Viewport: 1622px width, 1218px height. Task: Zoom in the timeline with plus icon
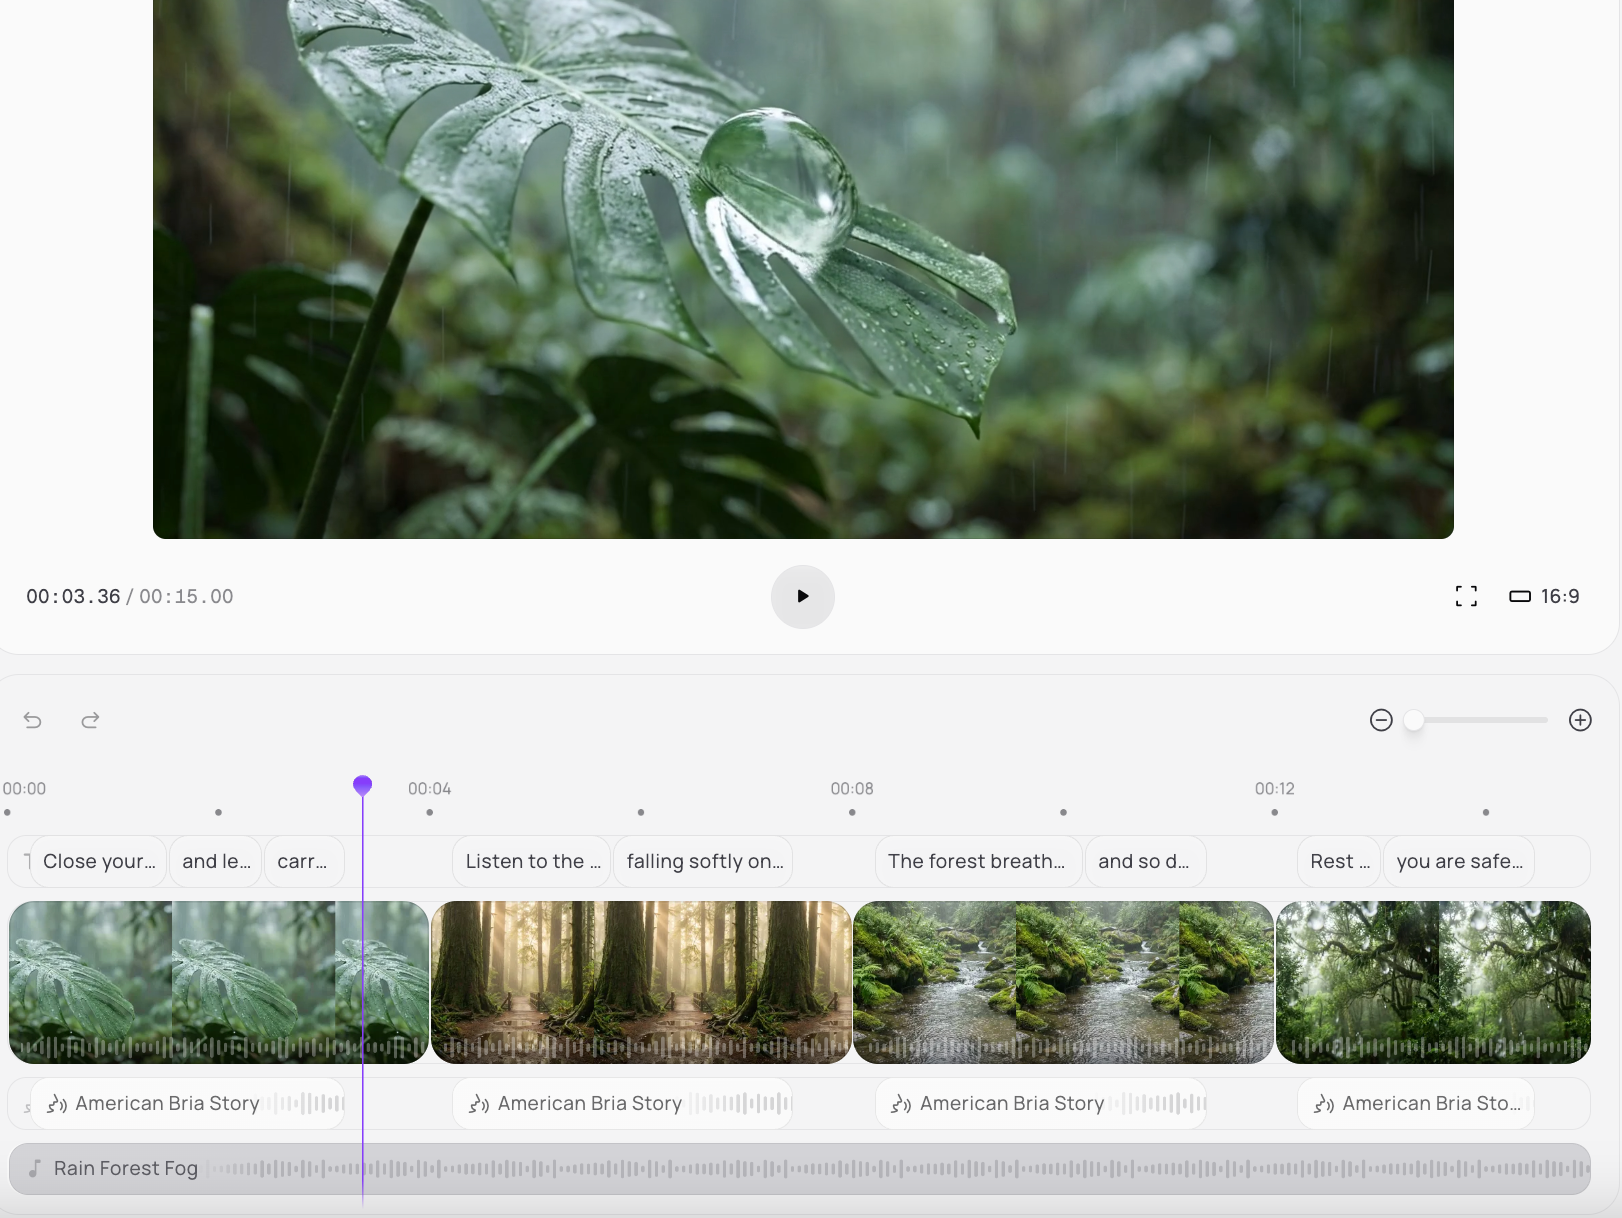1580,720
